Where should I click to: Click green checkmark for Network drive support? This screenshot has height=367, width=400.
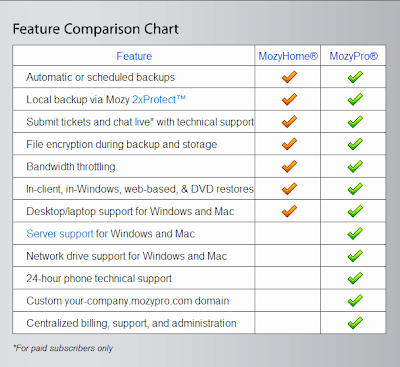pos(355,255)
